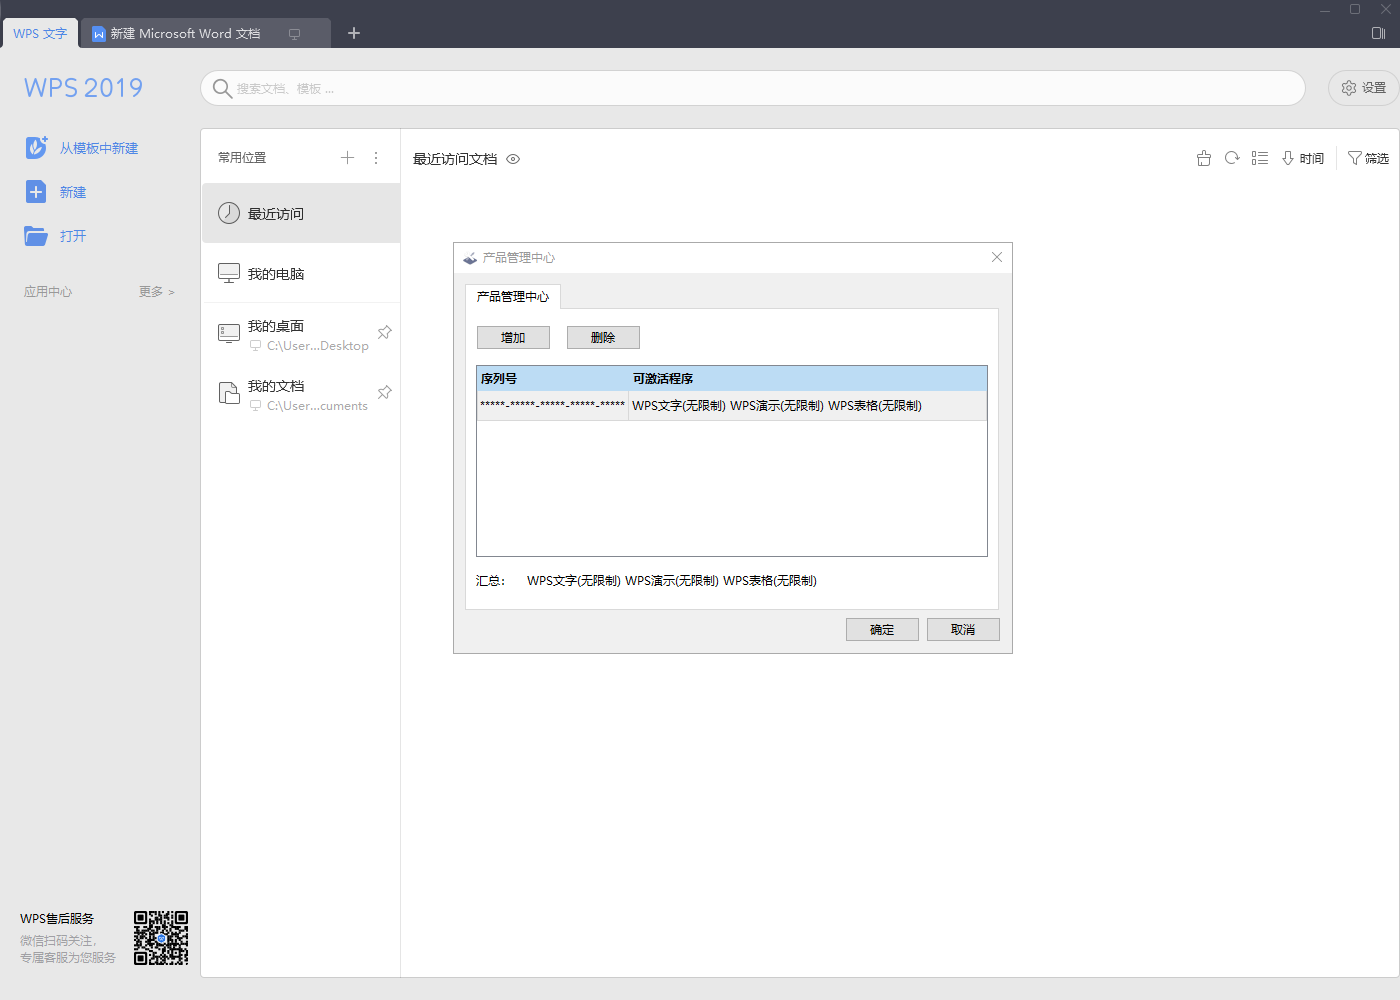Pin 我的文档 location
Viewport: 1400px width, 1000px height.
pos(384,392)
